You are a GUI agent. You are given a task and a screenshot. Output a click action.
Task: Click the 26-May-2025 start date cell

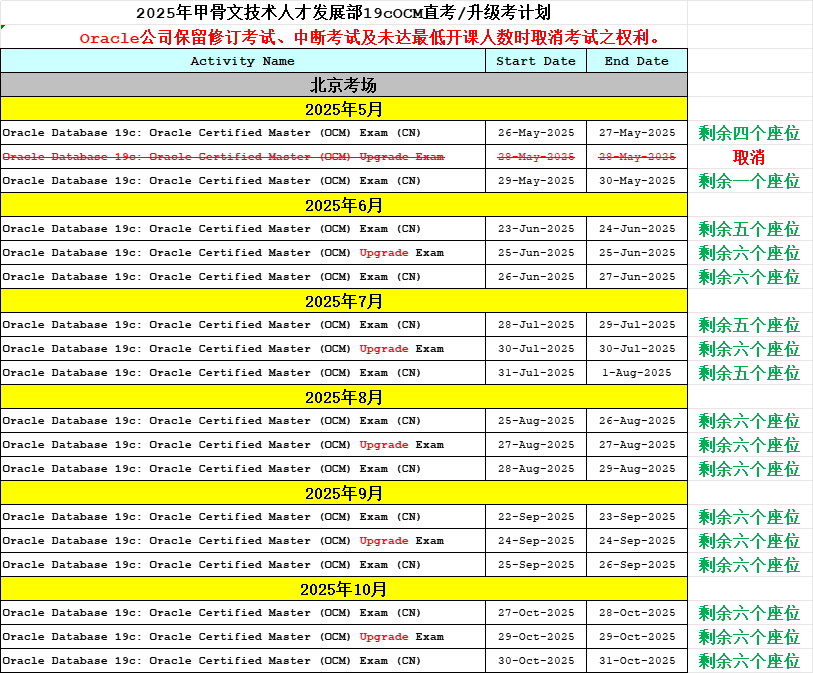536,133
